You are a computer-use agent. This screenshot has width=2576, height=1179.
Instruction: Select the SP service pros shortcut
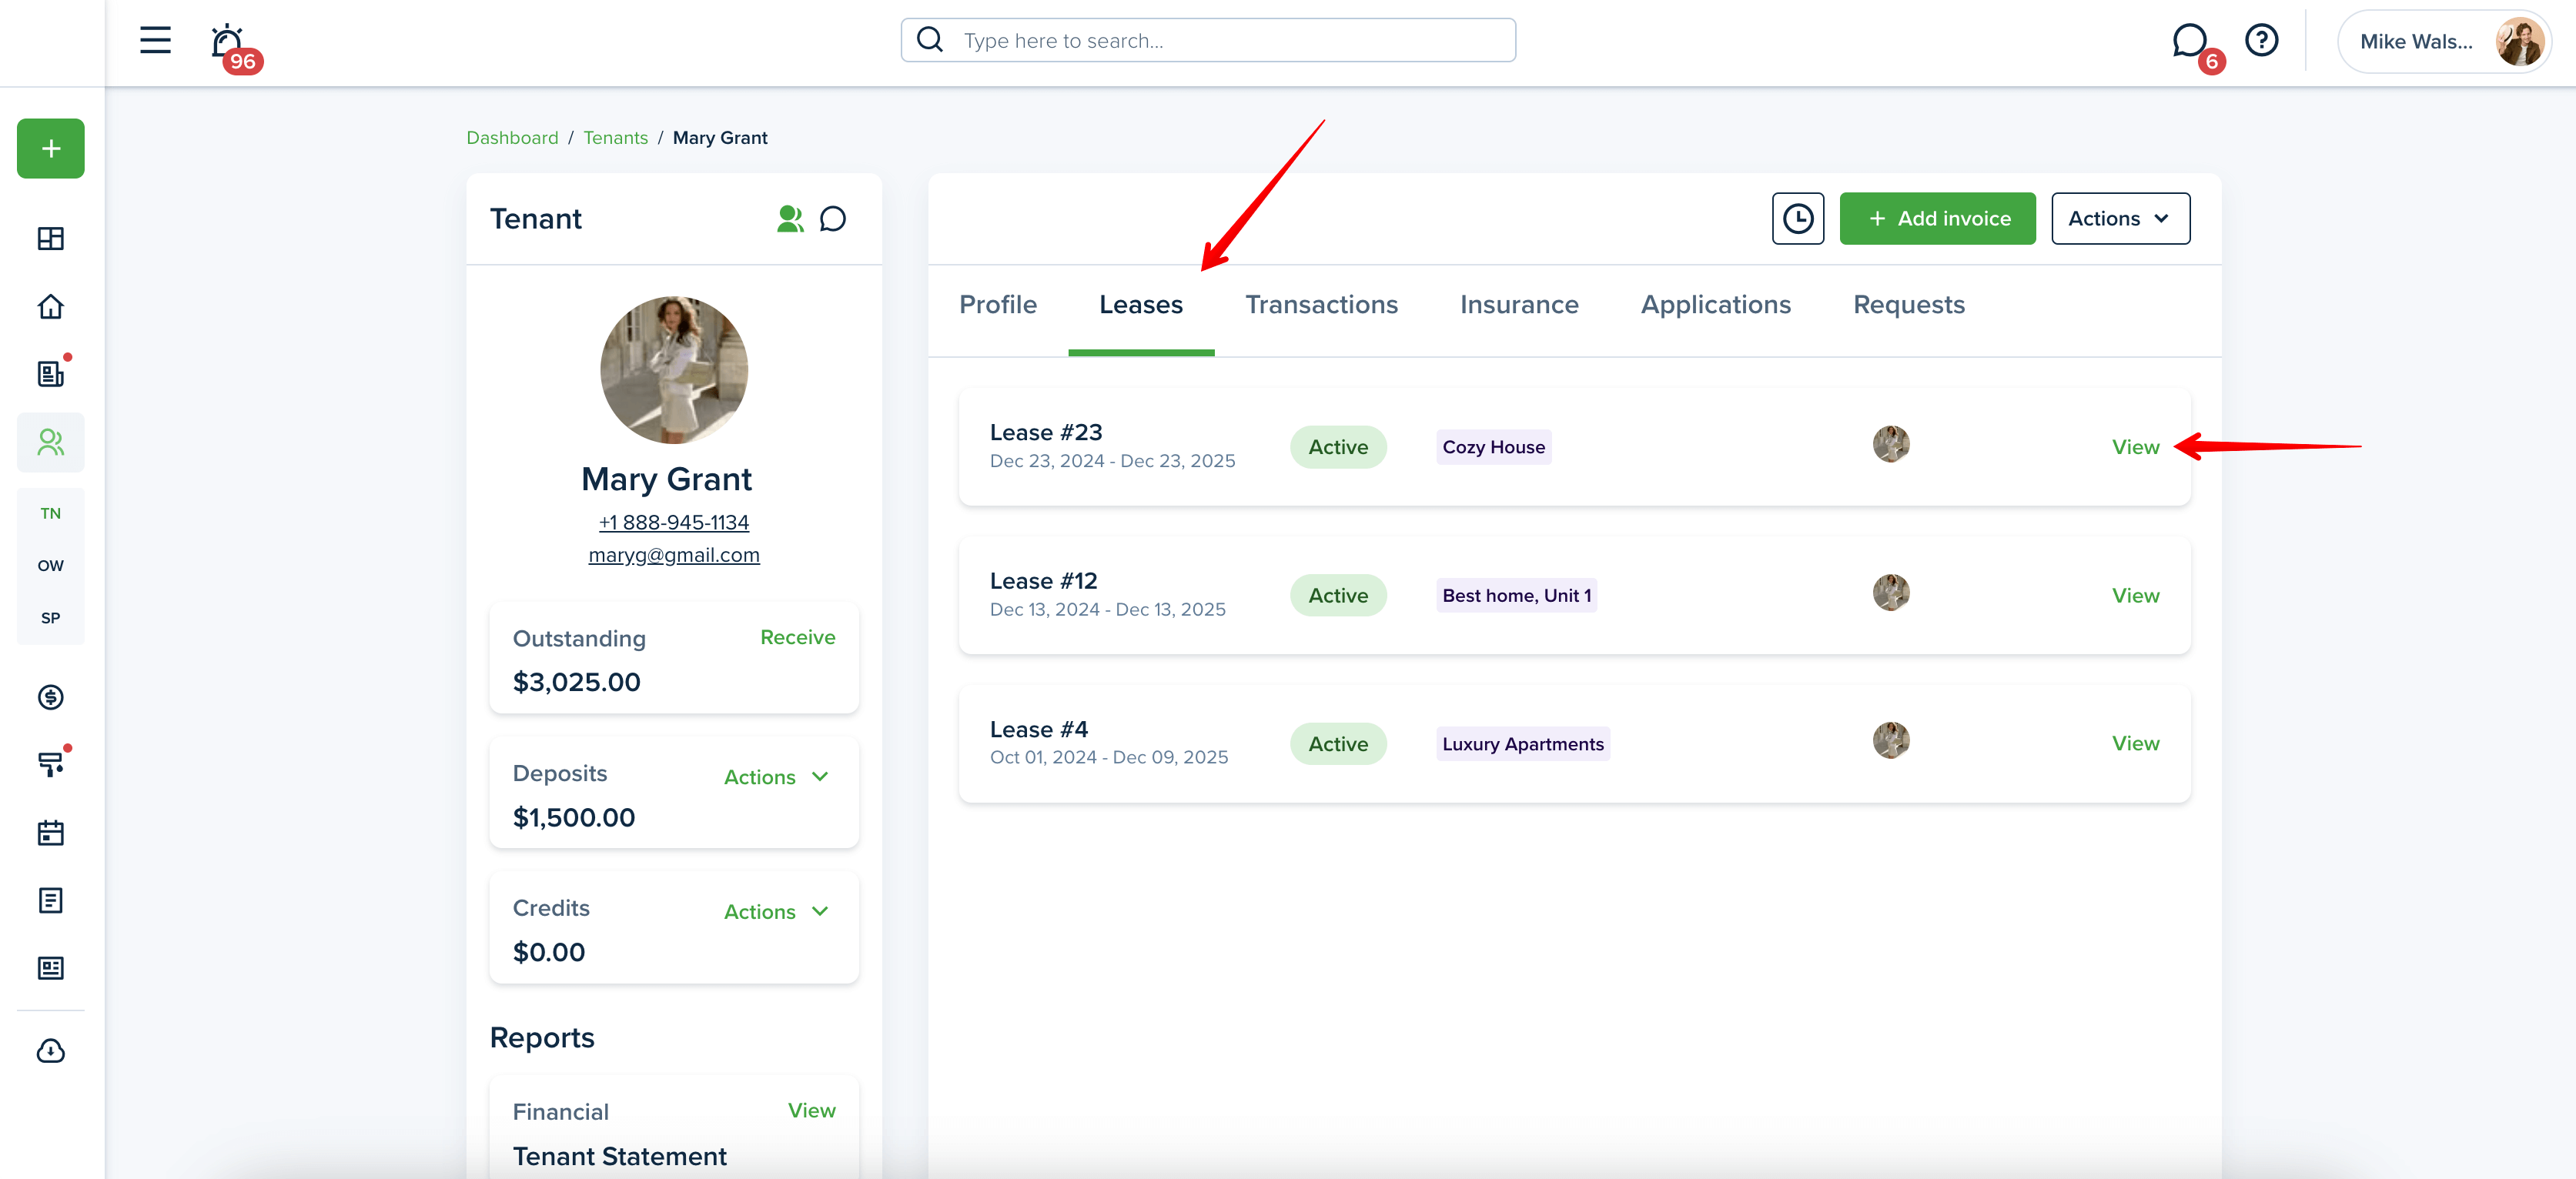[x=51, y=618]
